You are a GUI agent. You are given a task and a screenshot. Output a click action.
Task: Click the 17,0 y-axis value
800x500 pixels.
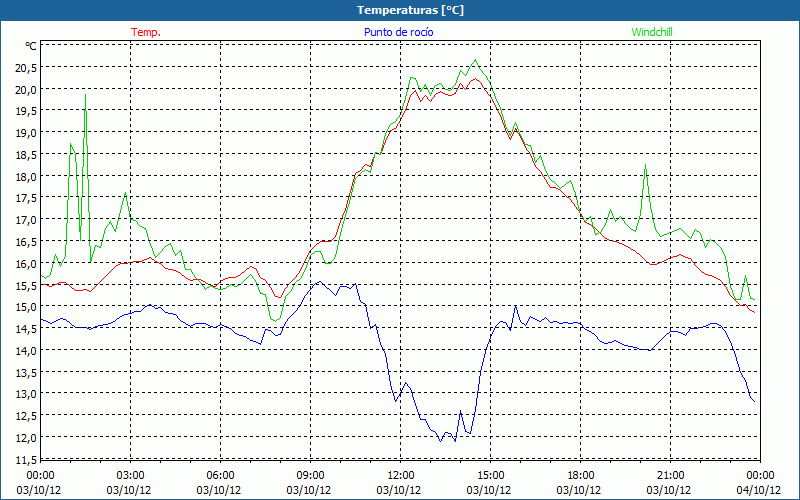26,220
